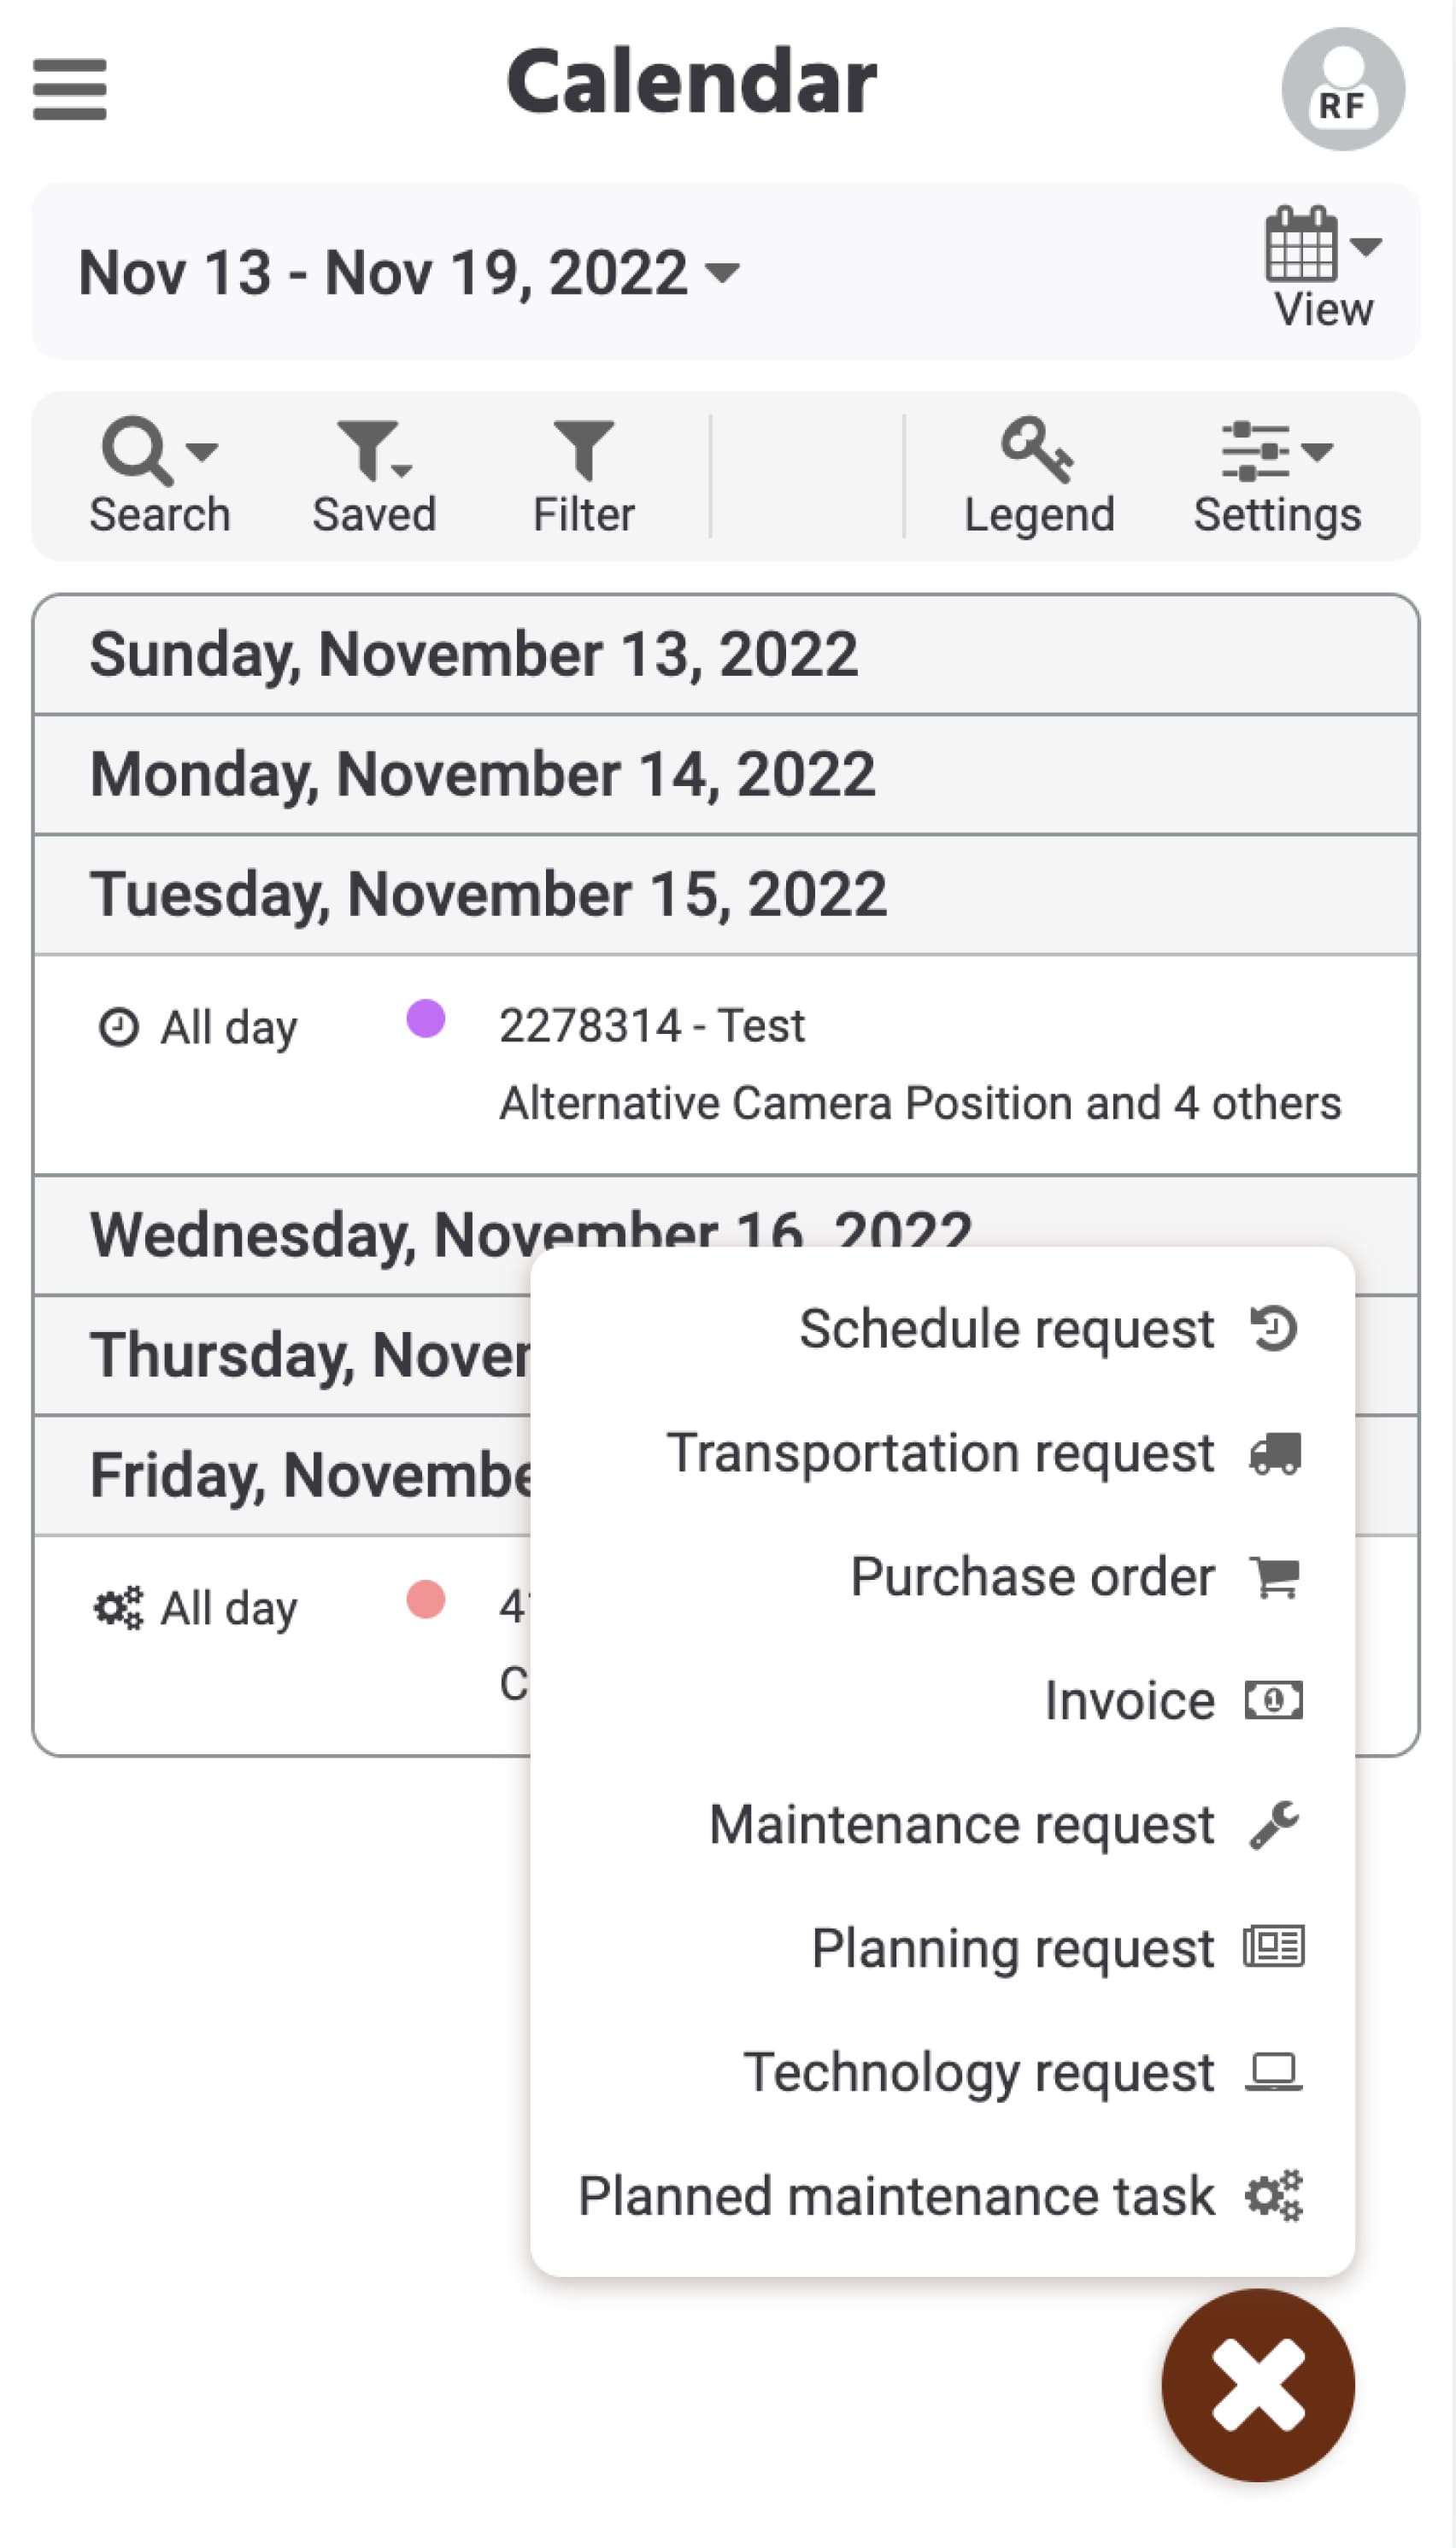Click the purple event color dot
The width and height of the screenshot is (1456, 2548).
(x=425, y=1019)
